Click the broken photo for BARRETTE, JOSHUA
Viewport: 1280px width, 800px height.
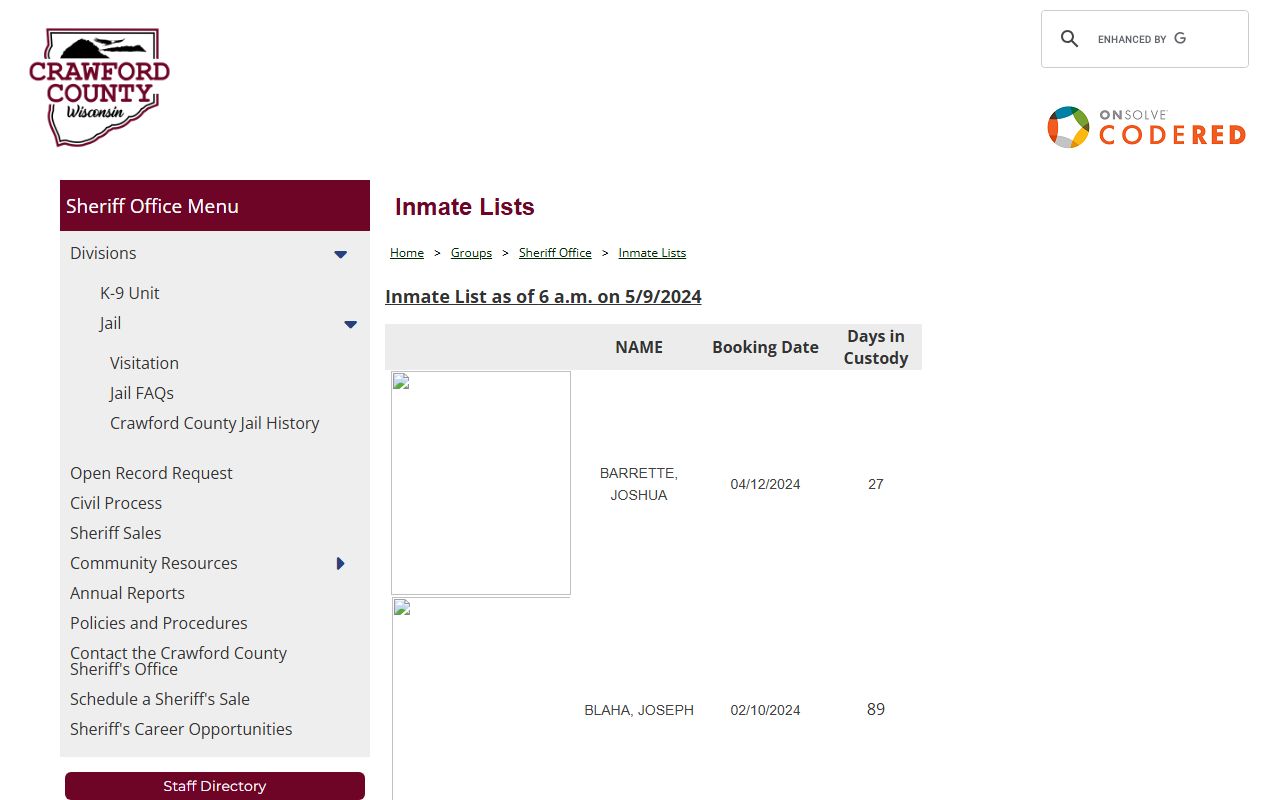(481, 483)
